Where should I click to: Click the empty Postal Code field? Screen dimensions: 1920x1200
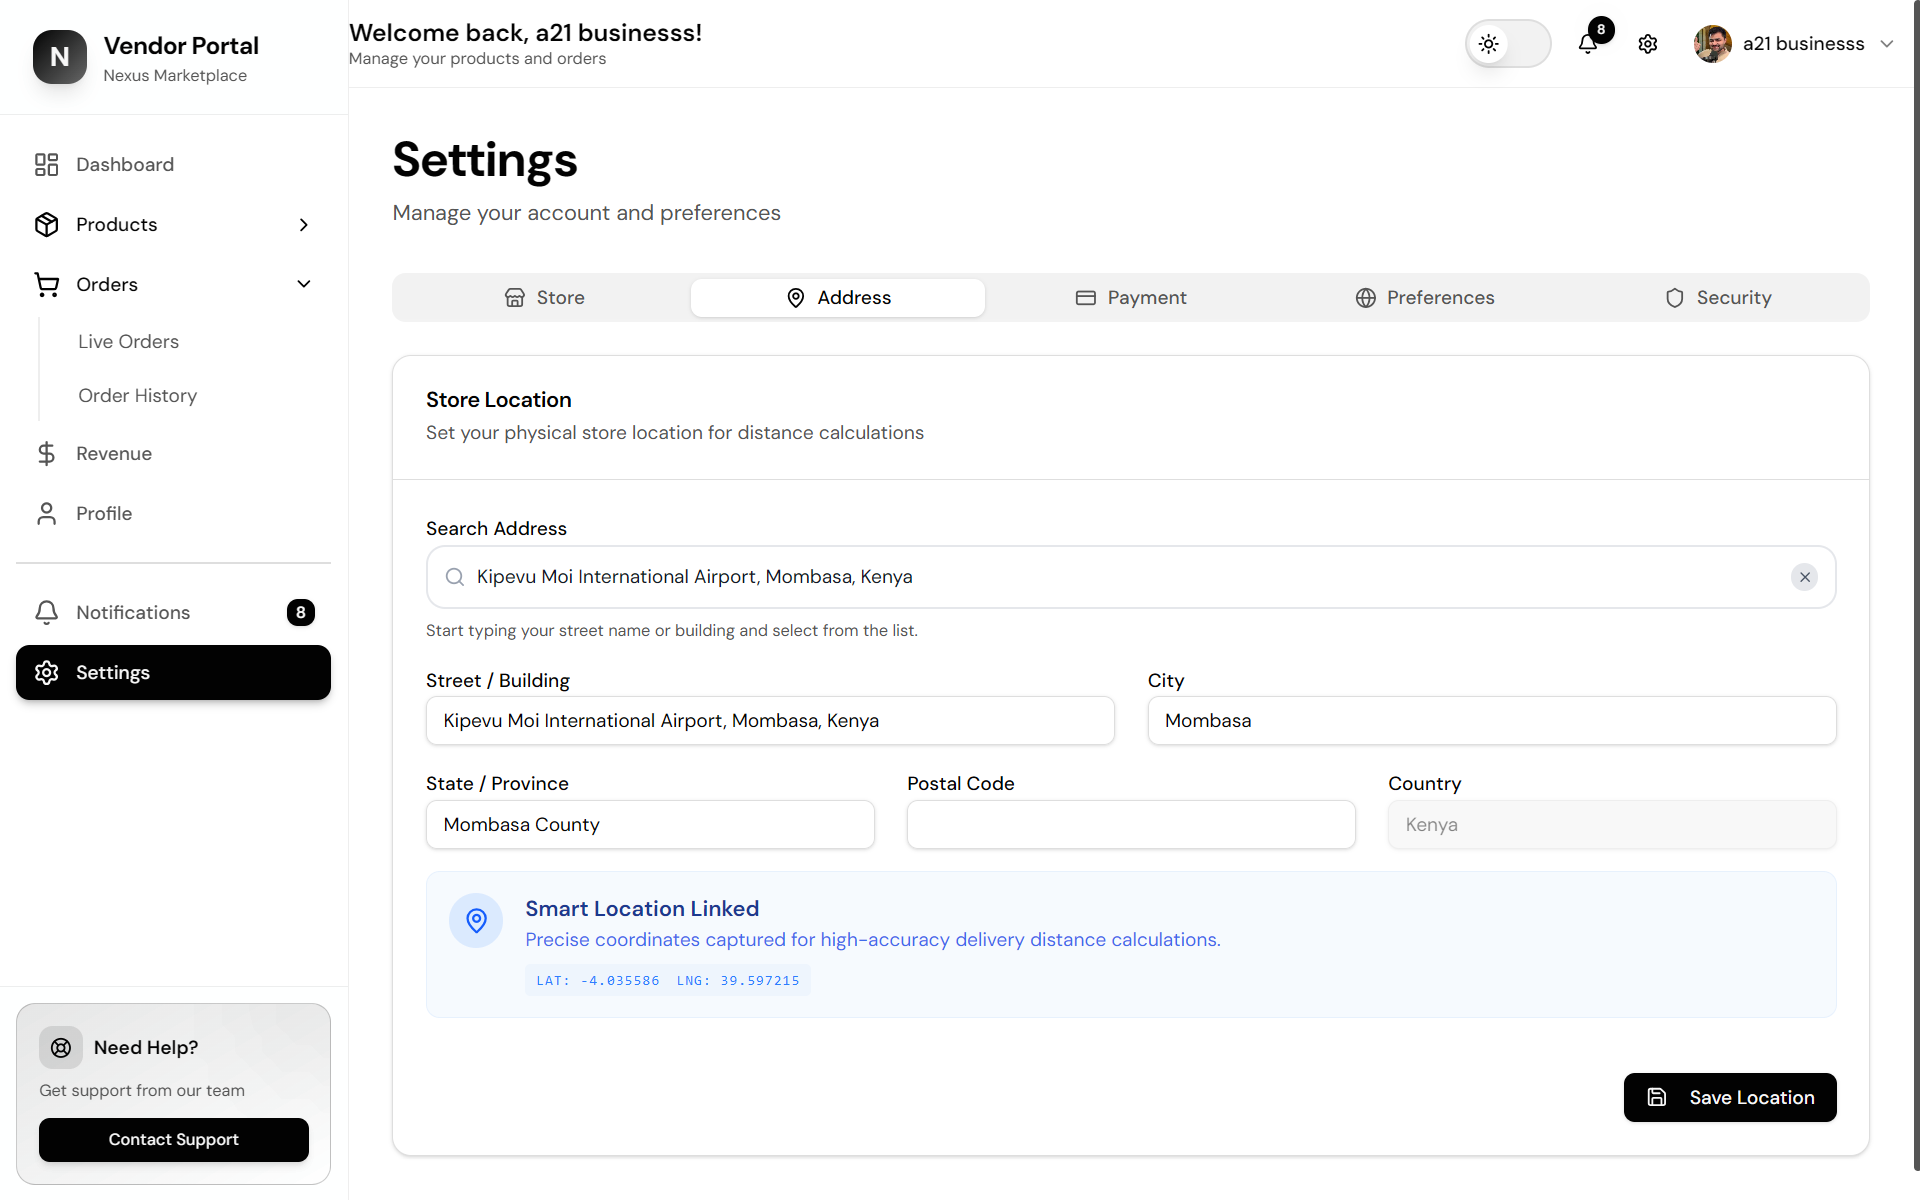(x=1131, y=825)
